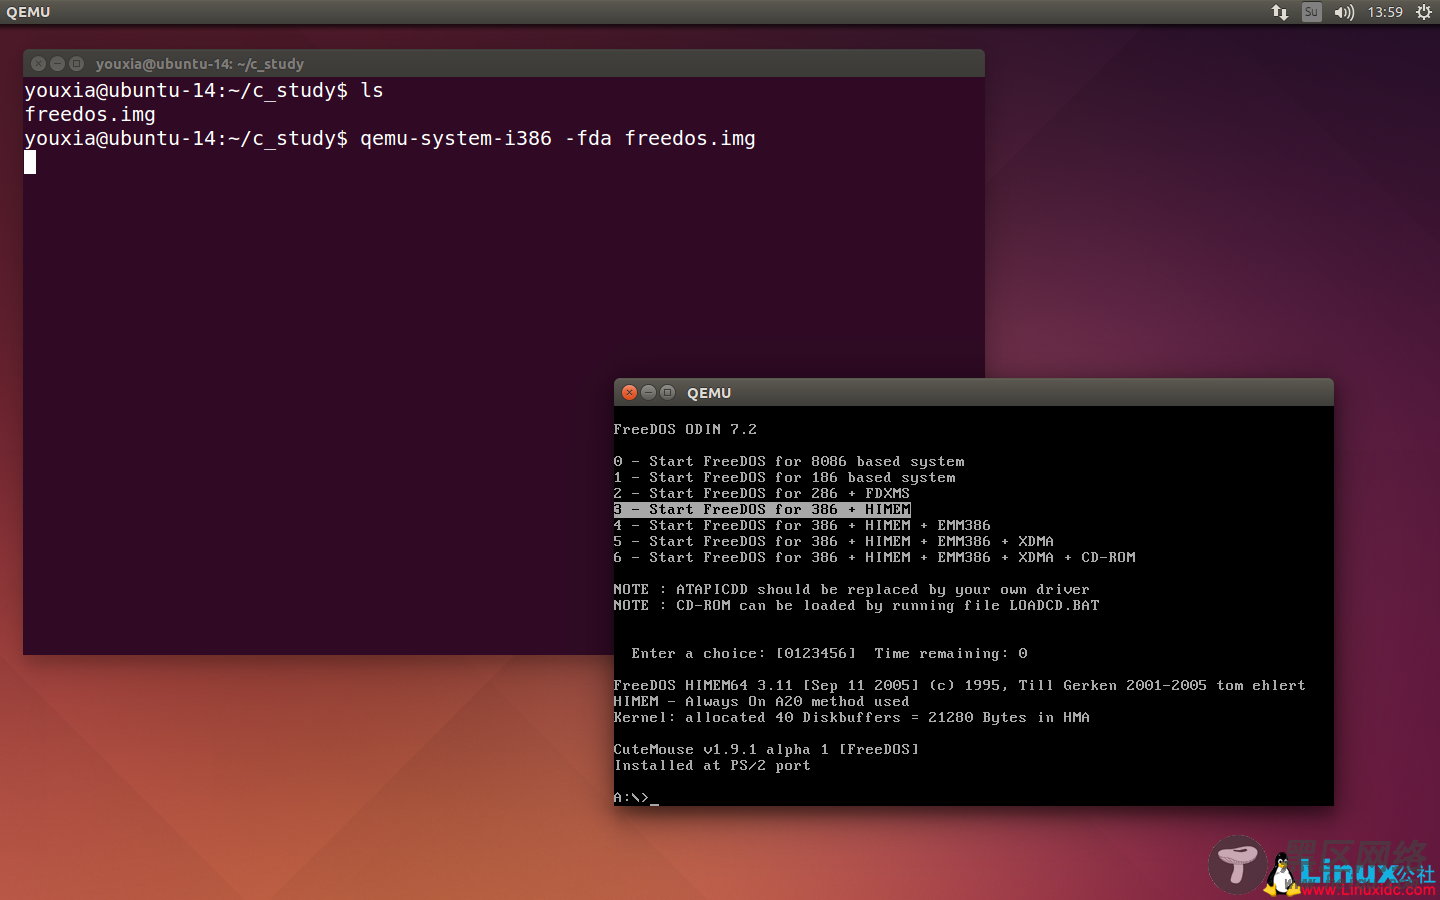Select option 2 for 286 + FDXMS
Screen dimensions: 1440x900
tap(762, 493)
